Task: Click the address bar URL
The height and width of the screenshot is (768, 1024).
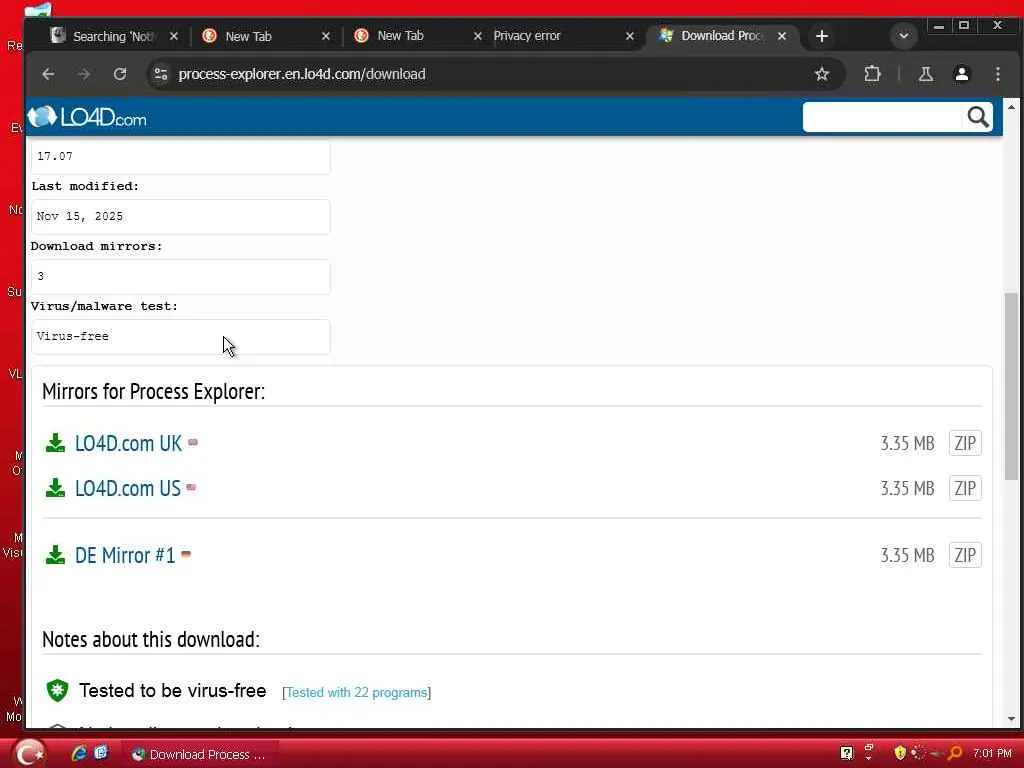Action: [x=302, y=74]
